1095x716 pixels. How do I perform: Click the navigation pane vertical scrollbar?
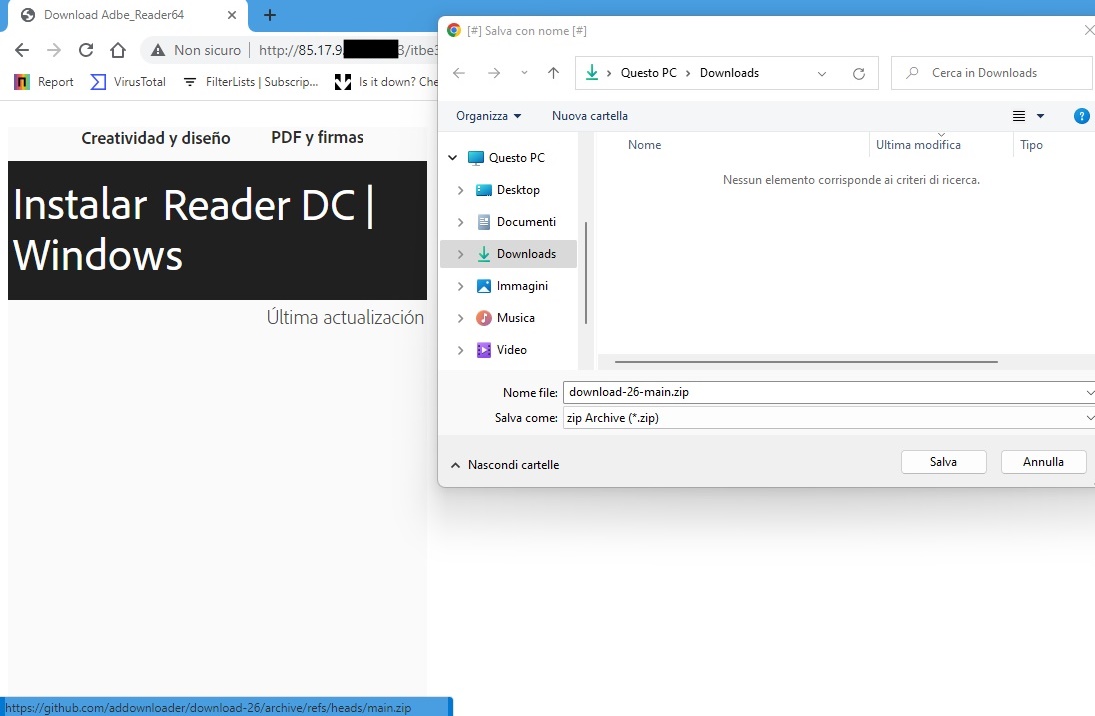[585, 272]
